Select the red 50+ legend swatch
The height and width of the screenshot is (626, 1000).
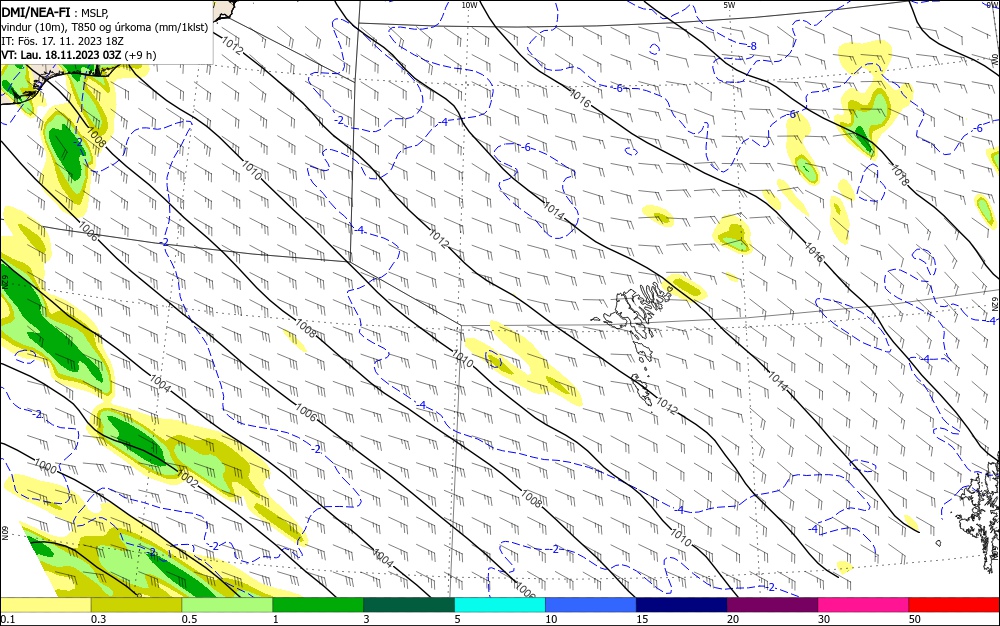click(x=954, y=605)
